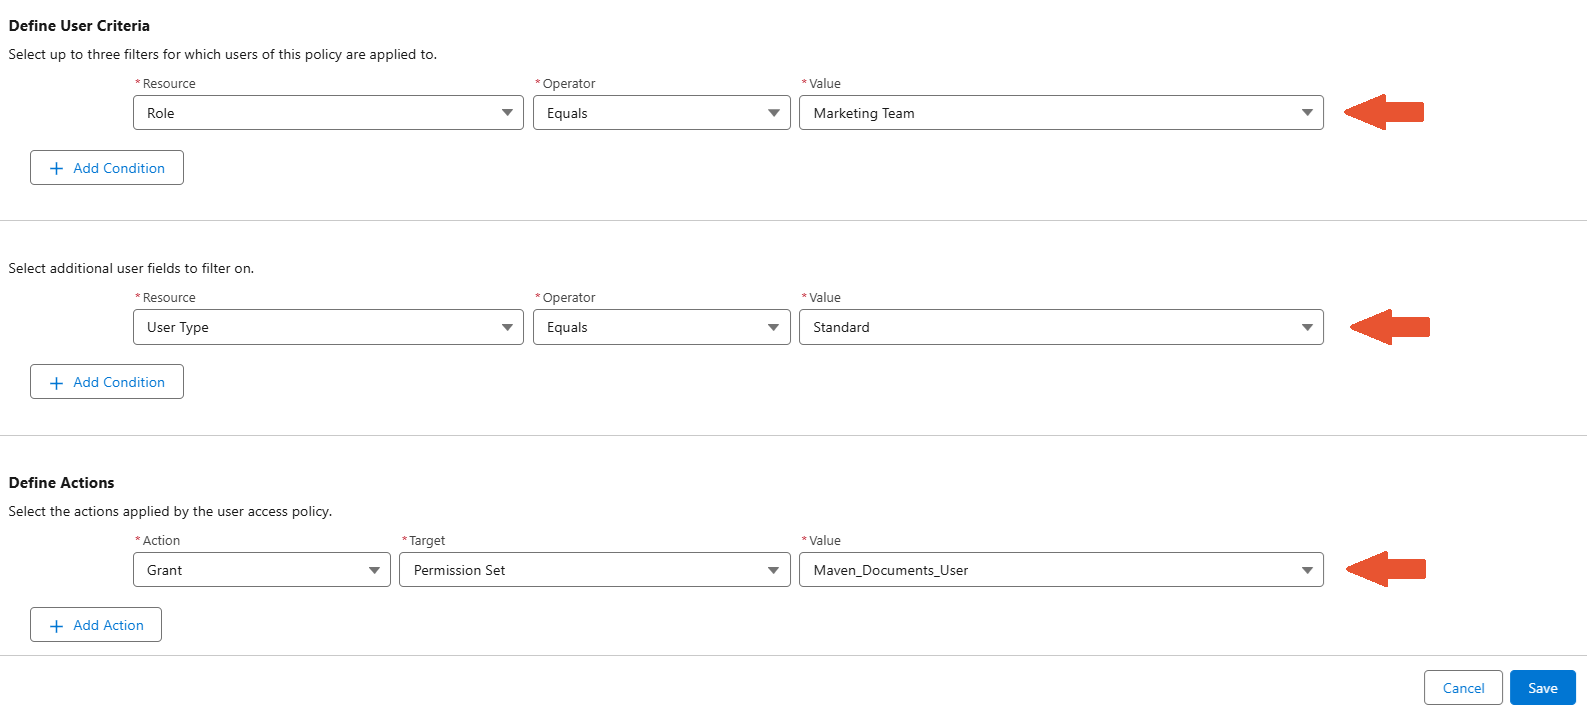Click the 'Select up to three filters' description text

pyautogui.click(x=222, y=54)
